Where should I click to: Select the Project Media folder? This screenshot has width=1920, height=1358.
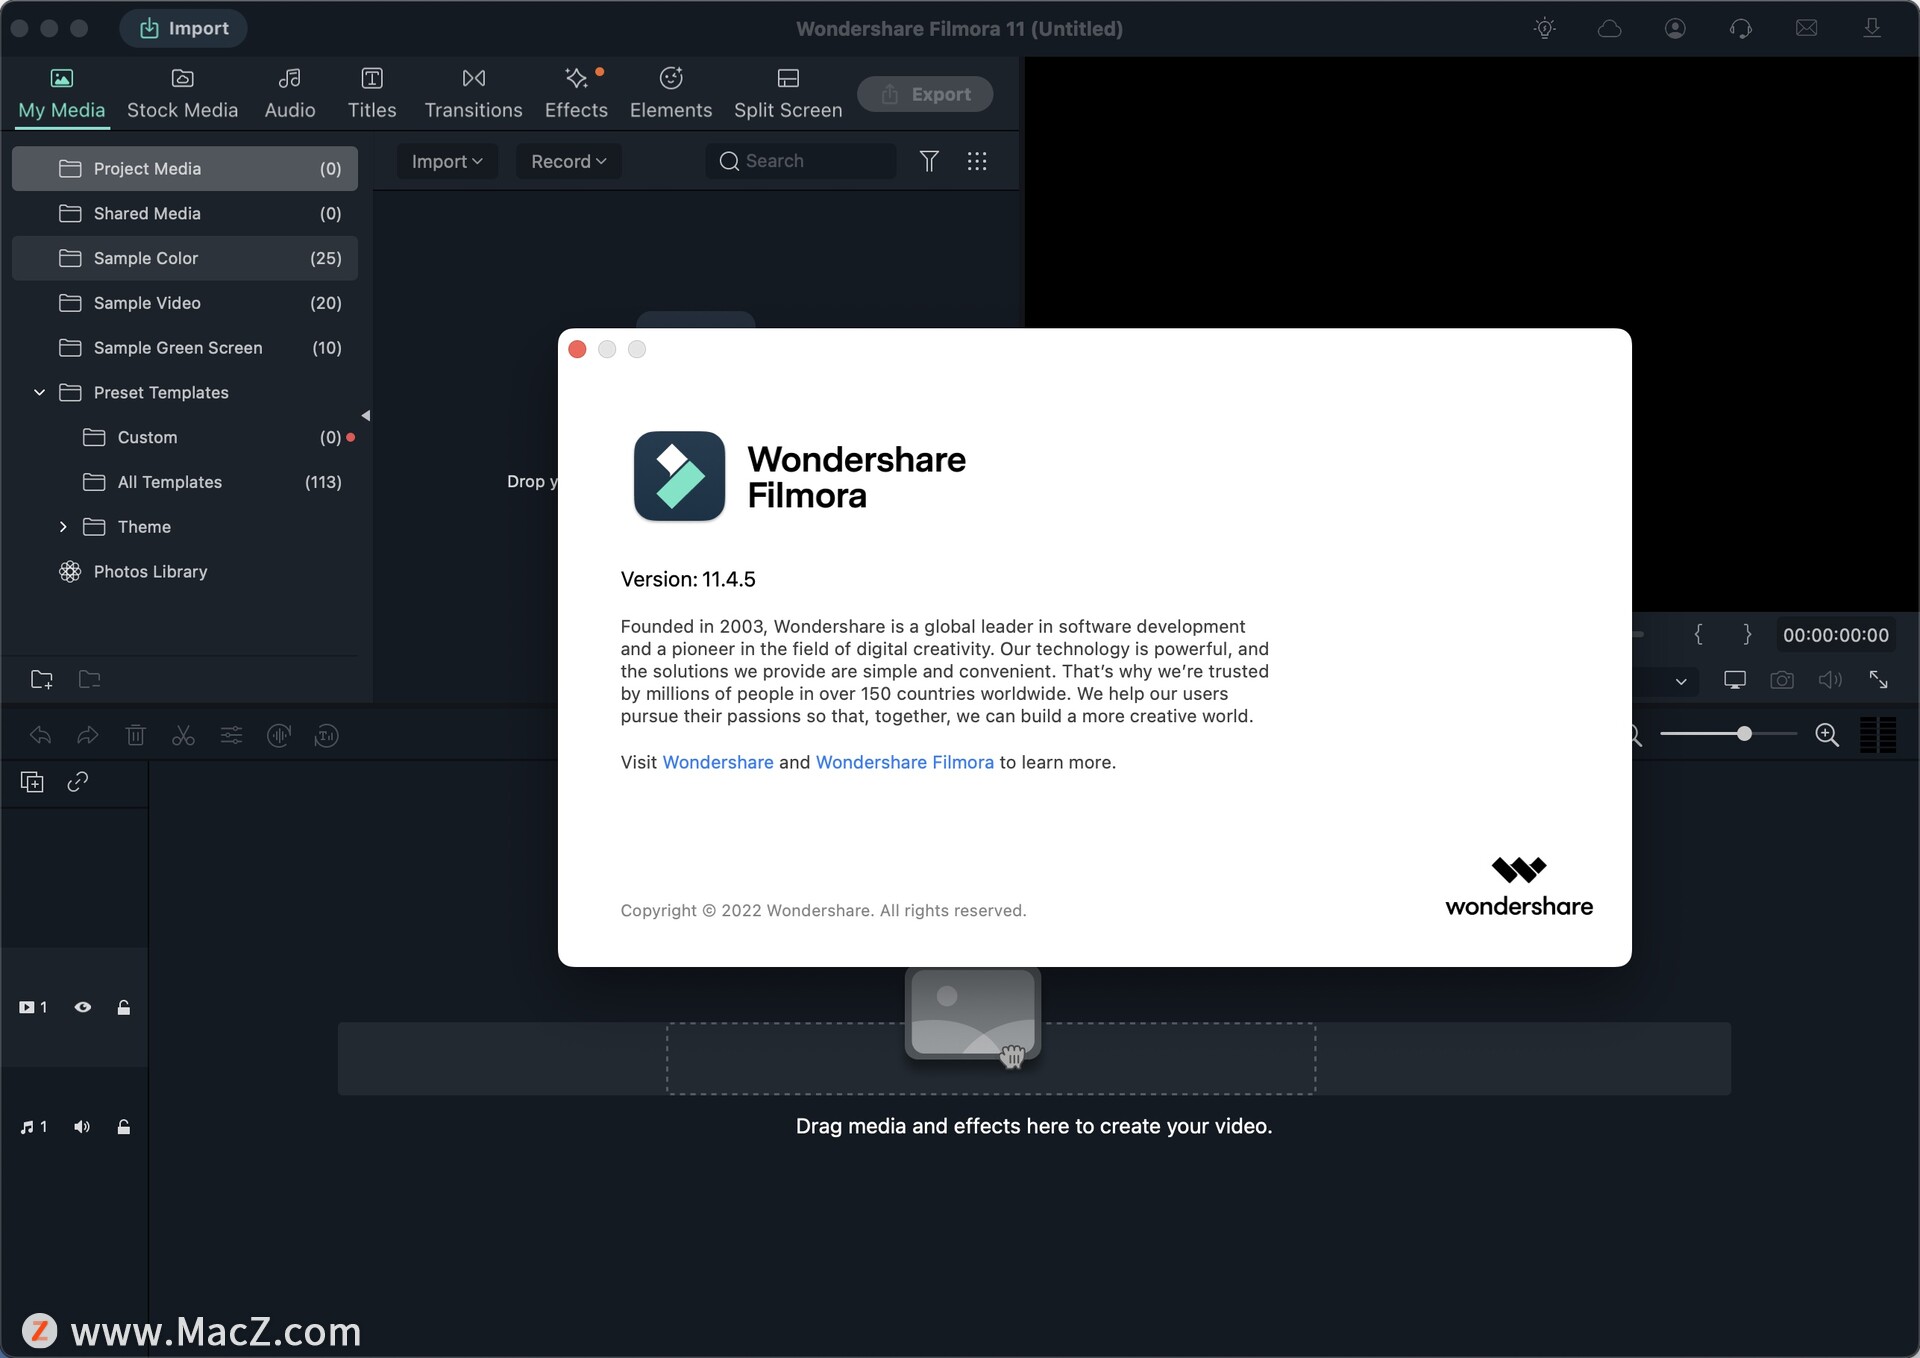click(x=185, y=169)
